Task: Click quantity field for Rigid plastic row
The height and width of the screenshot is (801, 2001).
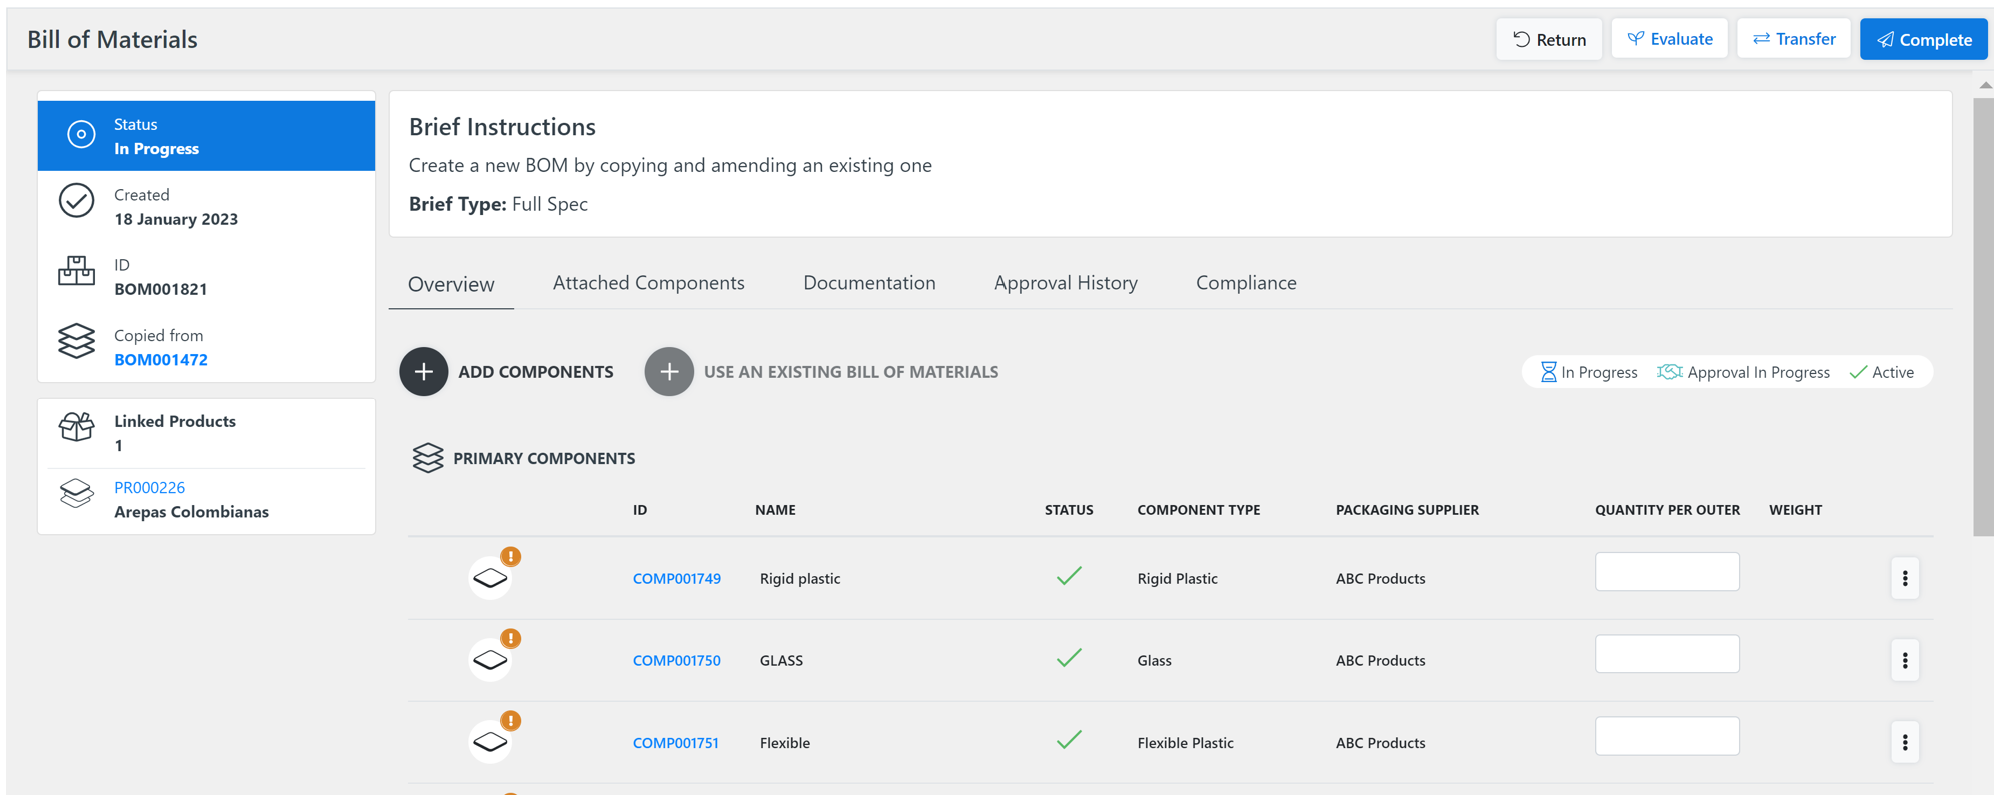Action: click(1667, 572)
